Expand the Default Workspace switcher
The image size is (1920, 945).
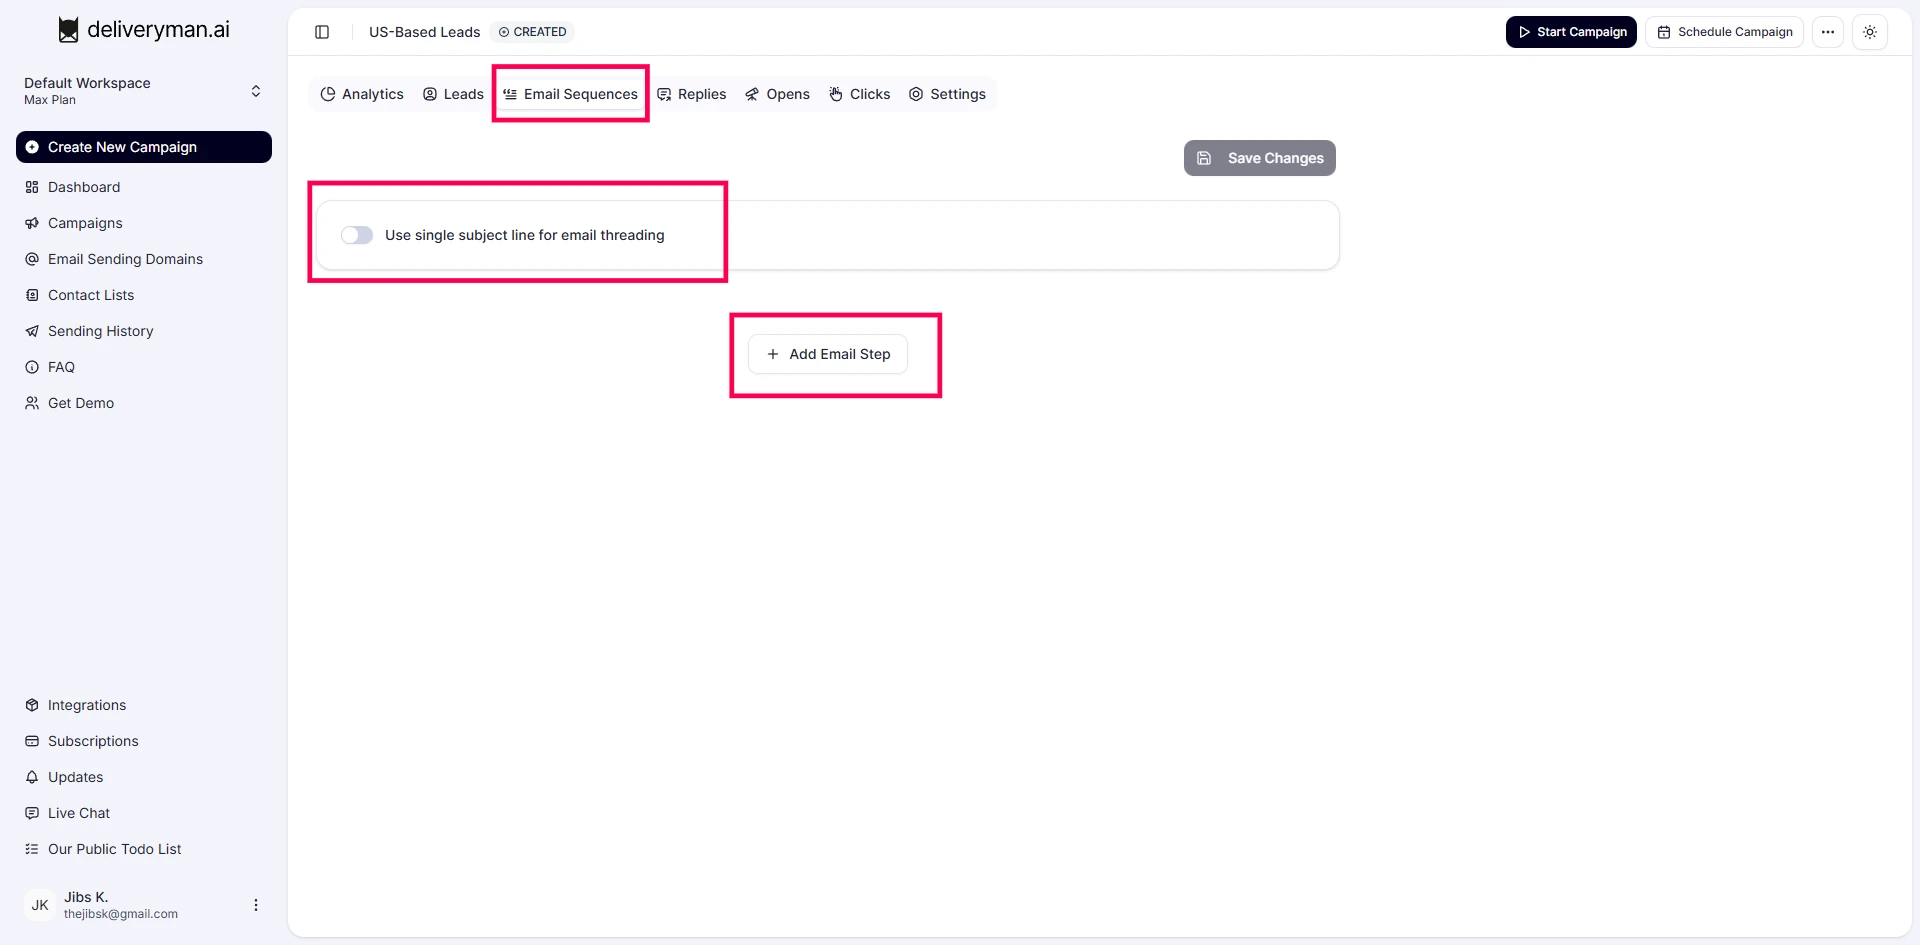pyautogui.click(x=256, y=91)
